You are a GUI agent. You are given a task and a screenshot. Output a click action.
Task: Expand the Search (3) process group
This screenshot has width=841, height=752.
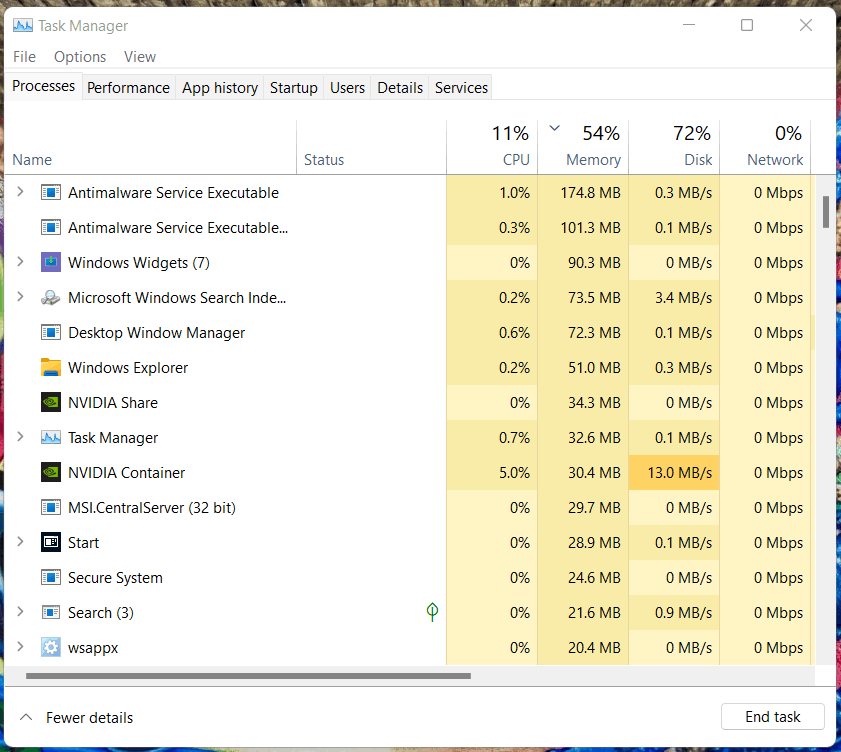point(20,611)
